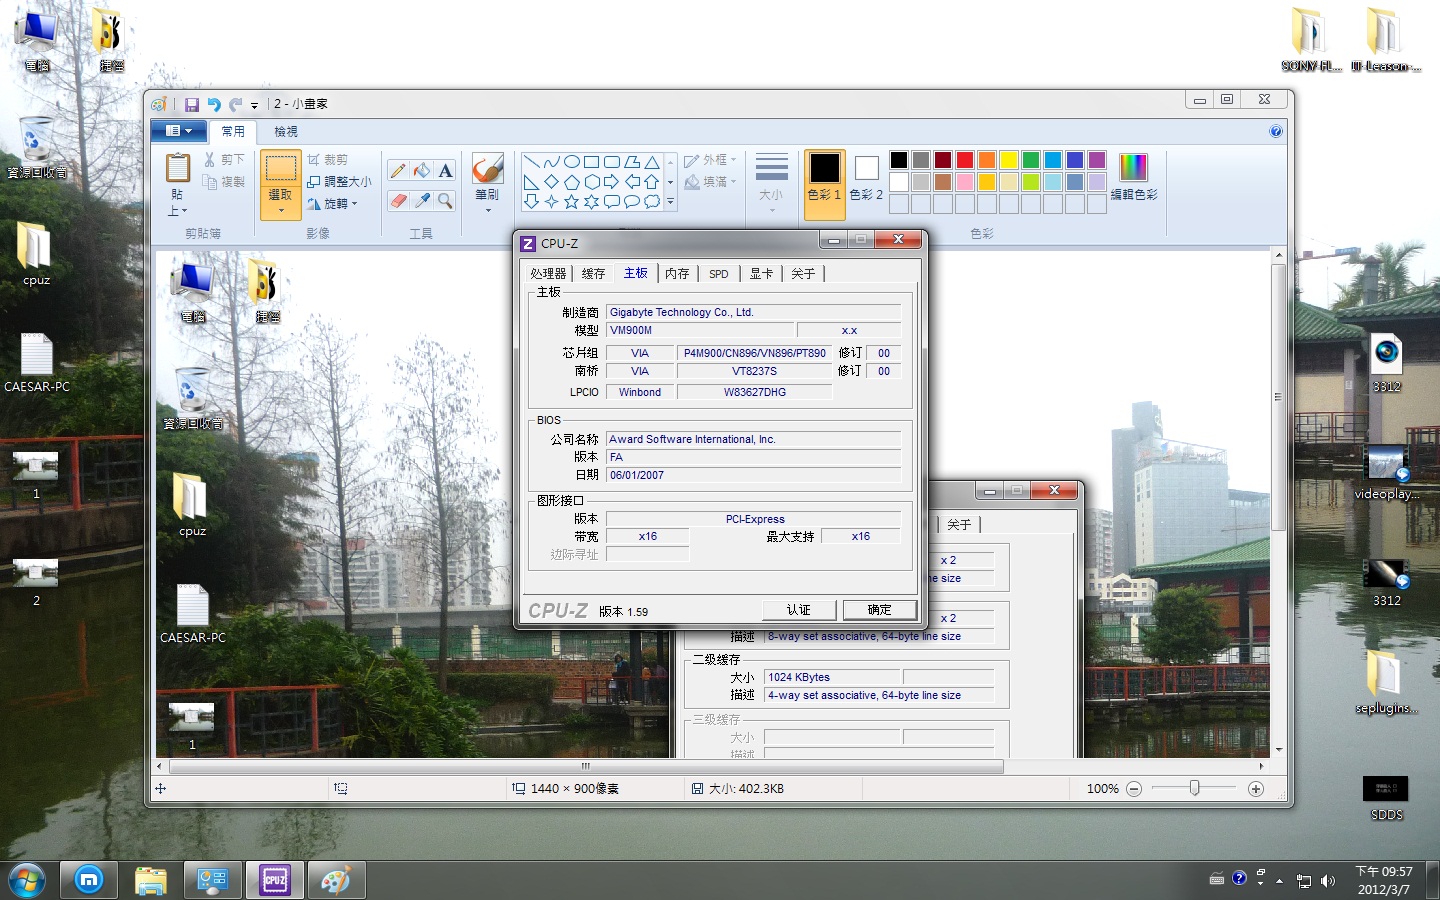The height and width of the screenshot is (900, 1440).
Task: Open the 处理器 tab in CPU-Z
Action: (548, 274)
